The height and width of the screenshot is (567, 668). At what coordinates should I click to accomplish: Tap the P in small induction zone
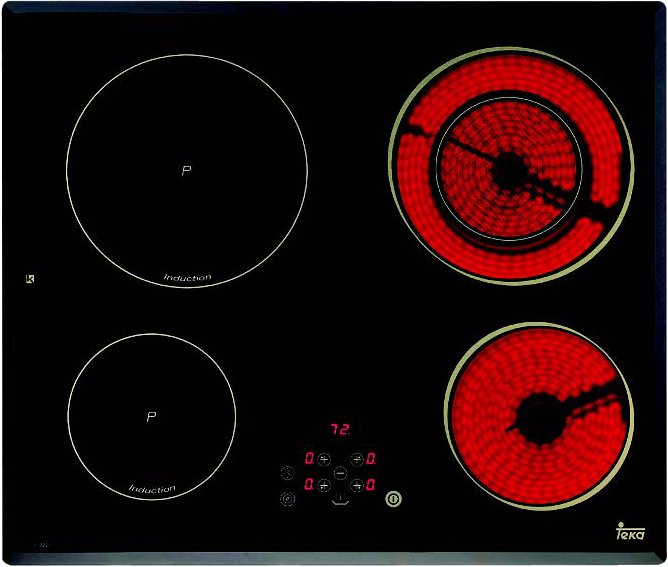(x=151, y=417)
